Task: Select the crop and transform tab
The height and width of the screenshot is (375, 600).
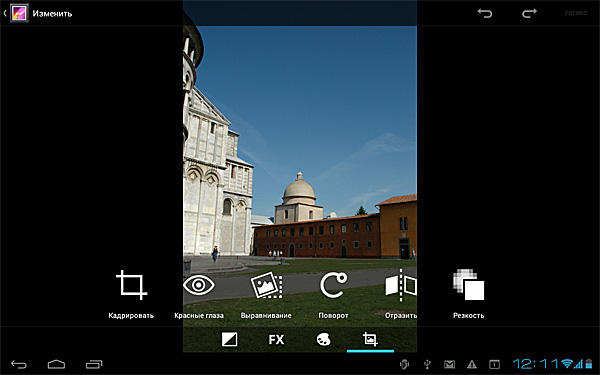Action: point(370,339)
